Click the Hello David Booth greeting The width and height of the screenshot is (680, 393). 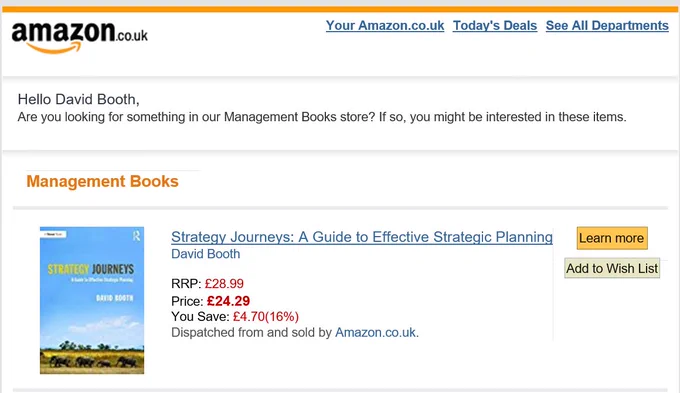[78, 99]
